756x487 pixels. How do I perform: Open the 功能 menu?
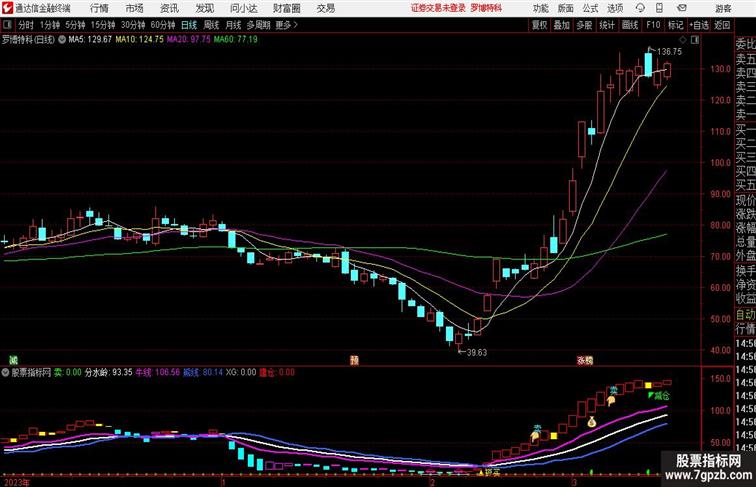pos(540,8)
